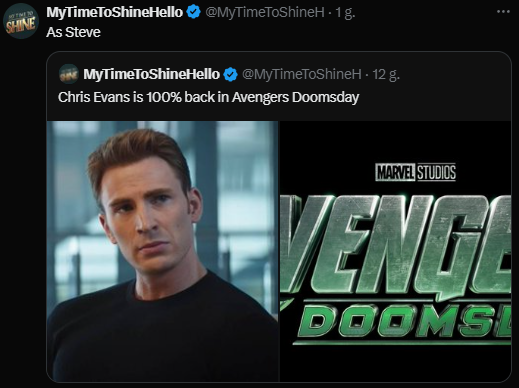Click the large Avengers metallic lettering
The image size is (519, 388).
tap(395, 244)
